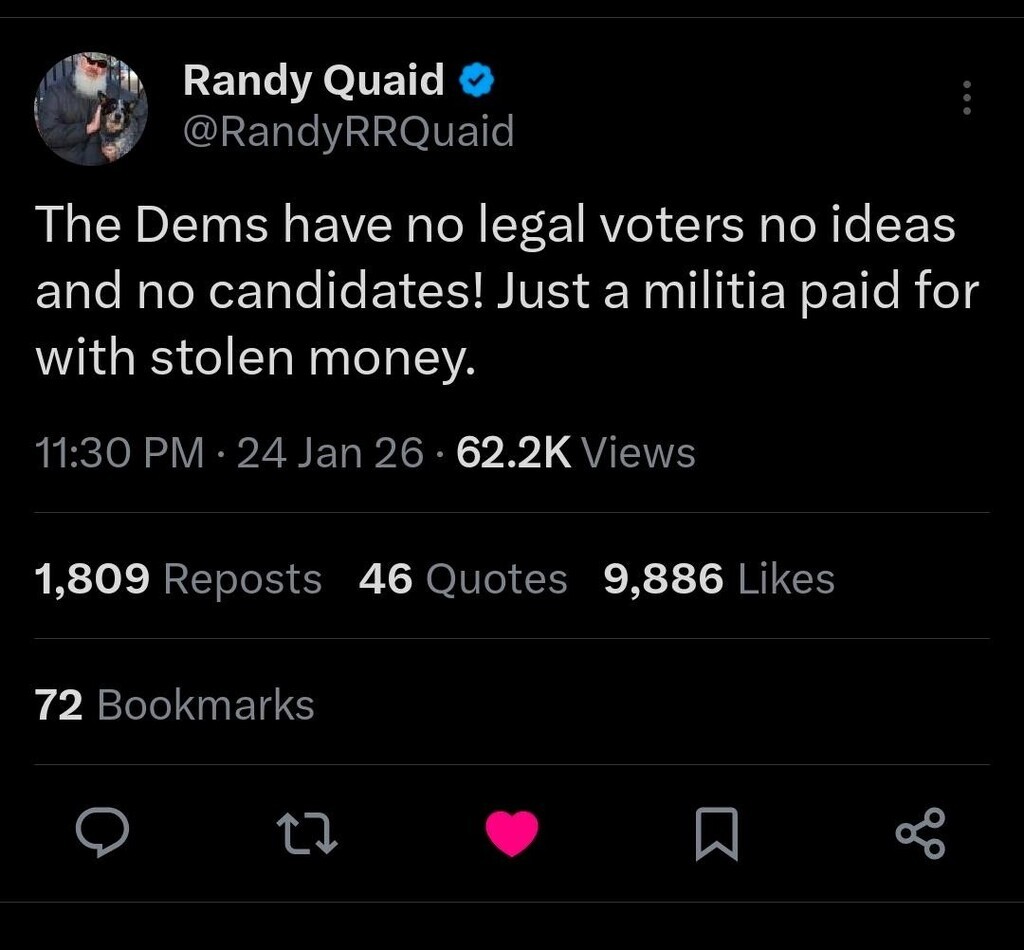Unlike the post with the pink heart
Screen dimensions: 1024x950
click(512, 834)
